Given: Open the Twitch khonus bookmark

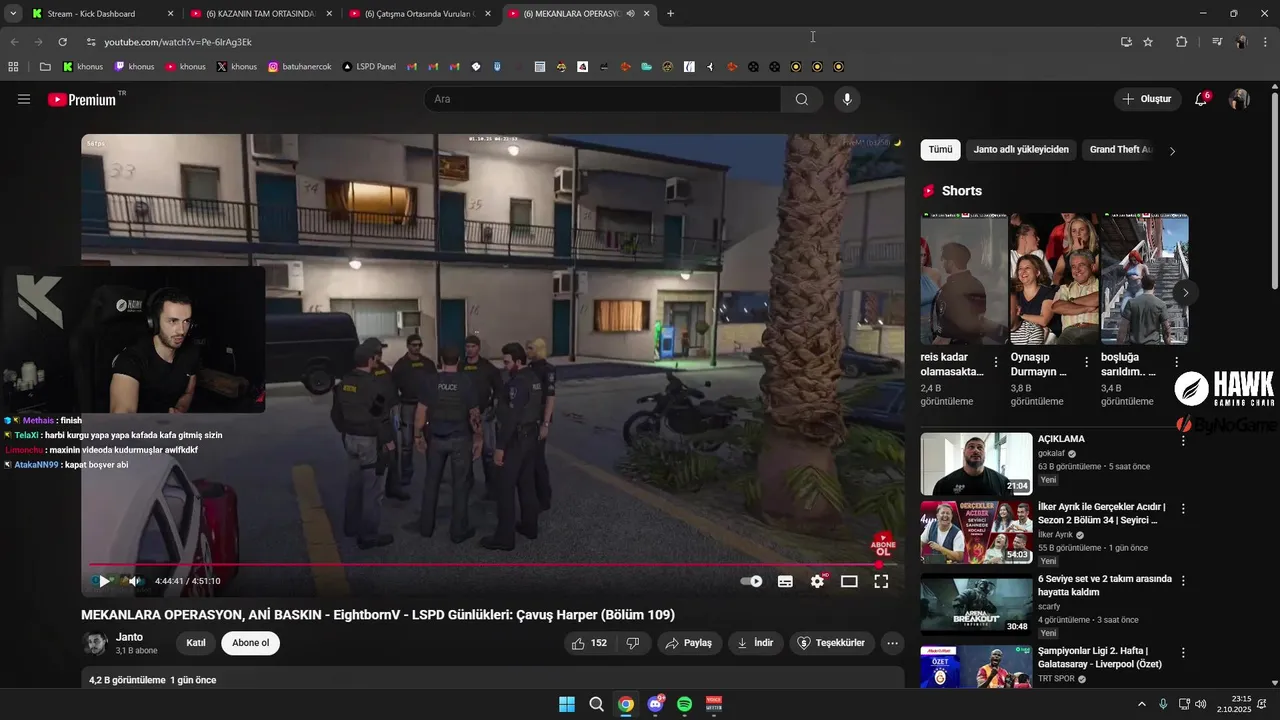Looking at the screenshot, I should (x=134, y=67).
